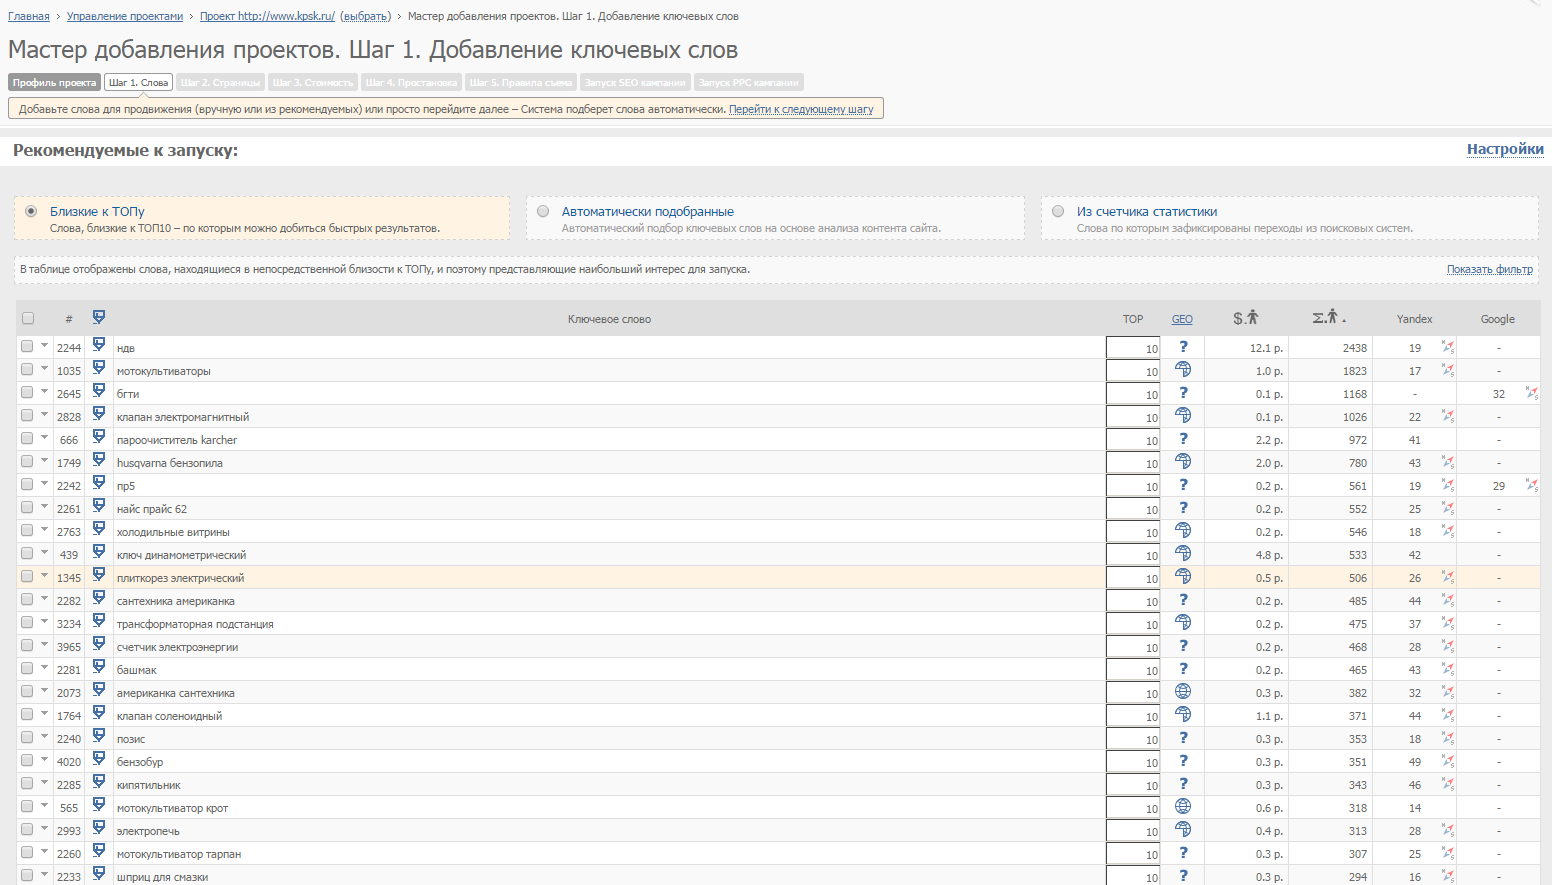Go to the 'Запуск PPC кампании' tab
Image resolution: width=1552 pixels, height=885 pixels.
tap(749, 83)
